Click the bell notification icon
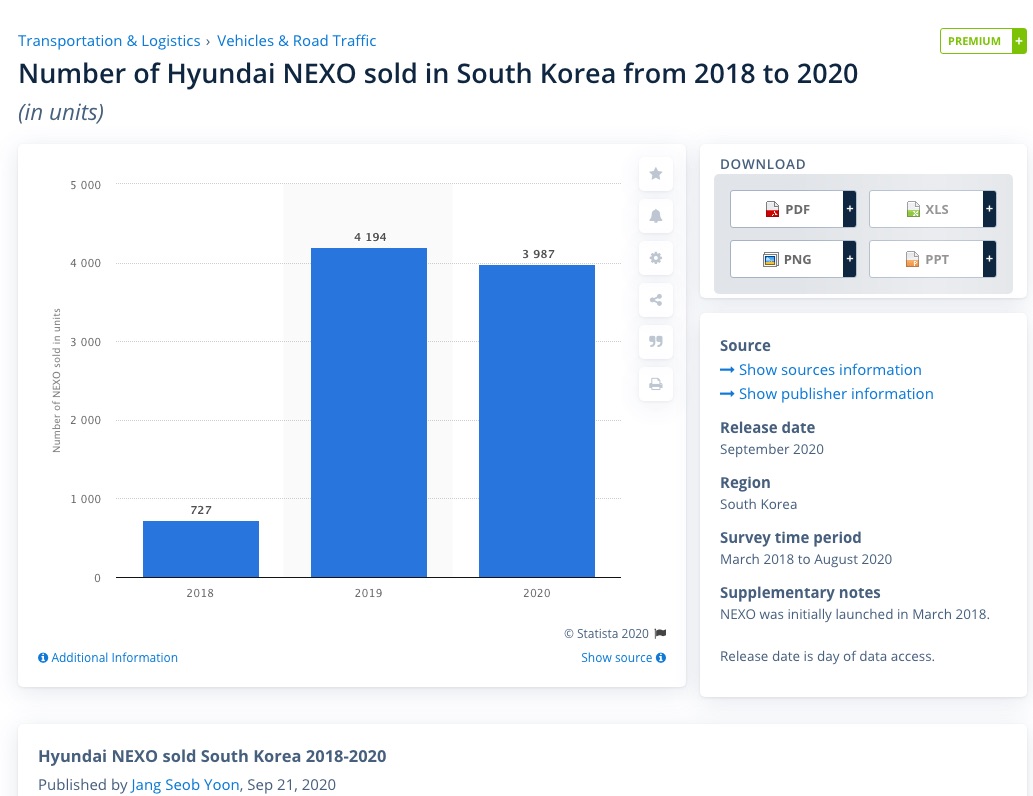This screenshot has width=1033, height=796. pyautogui.click(x=656, y=216)
